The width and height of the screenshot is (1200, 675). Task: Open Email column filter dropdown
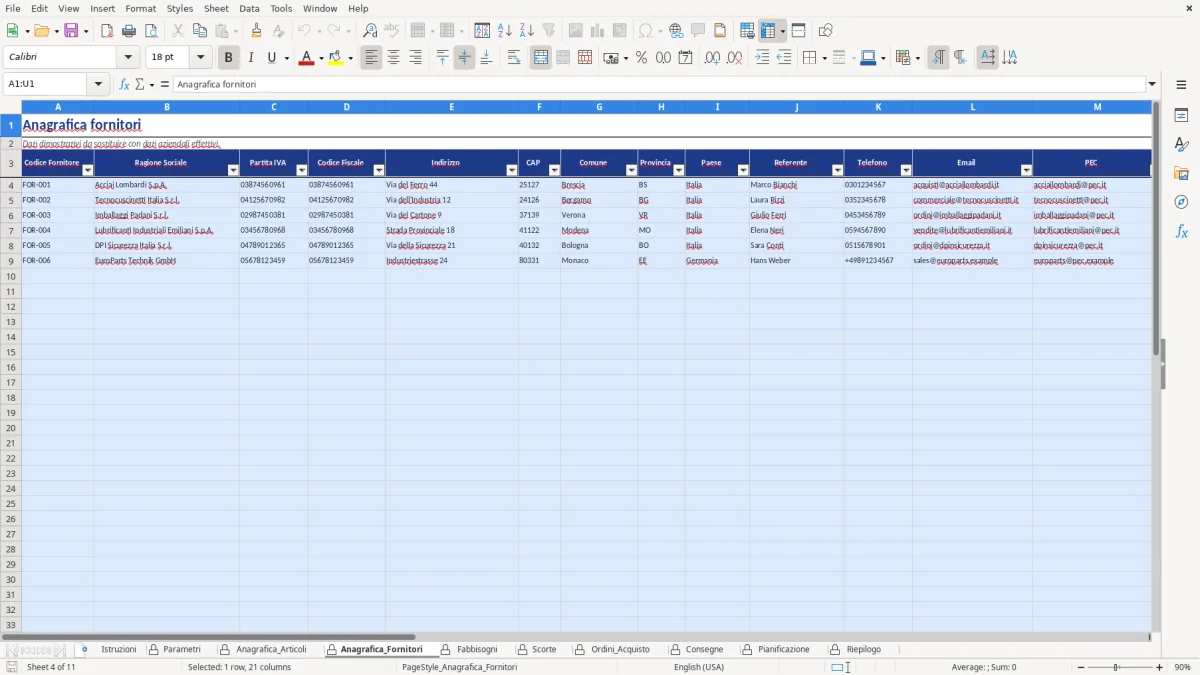(1026, 170)
